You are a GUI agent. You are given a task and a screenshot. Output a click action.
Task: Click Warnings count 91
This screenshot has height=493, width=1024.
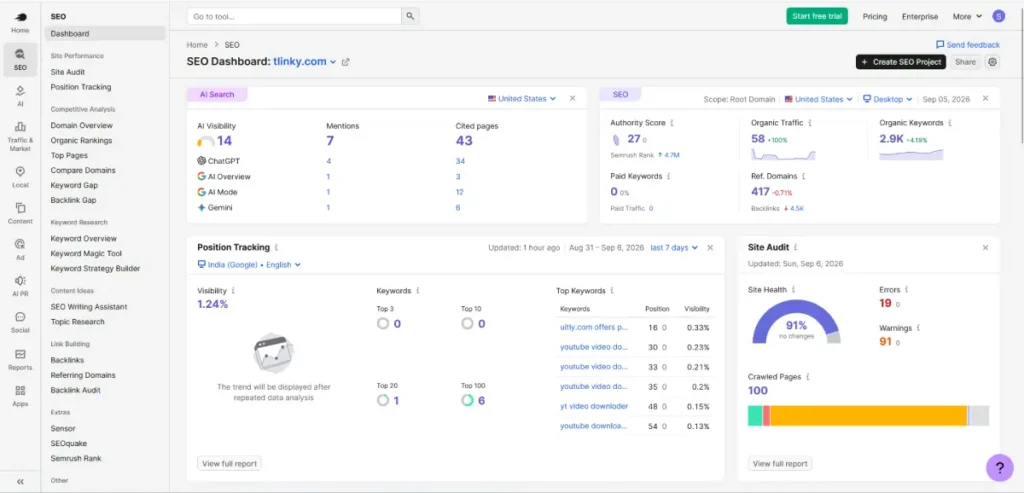[x=885, y=342]
